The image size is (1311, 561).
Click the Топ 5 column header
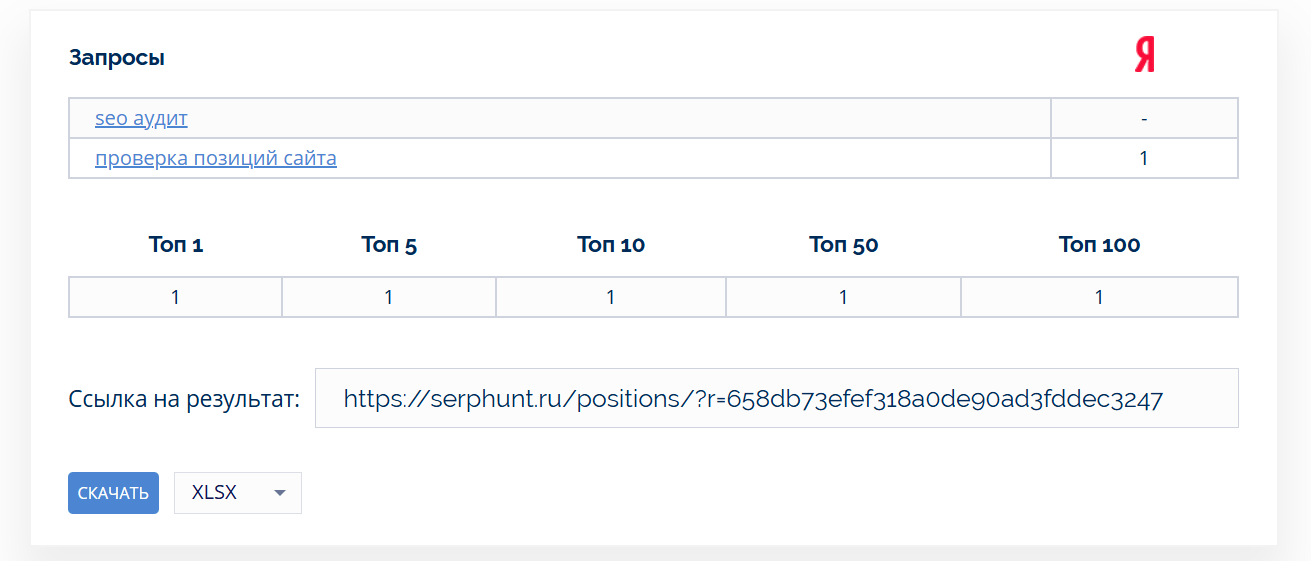pos(389,245)
